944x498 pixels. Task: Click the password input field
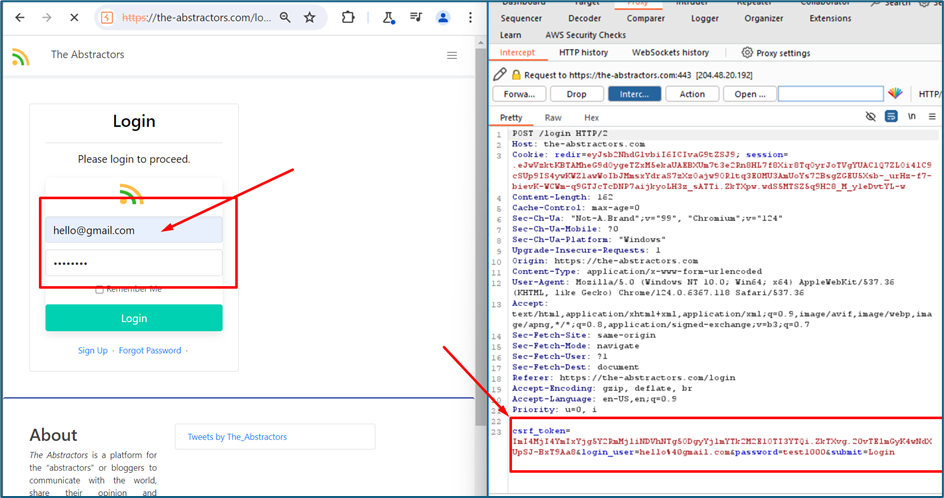[134, 263]
